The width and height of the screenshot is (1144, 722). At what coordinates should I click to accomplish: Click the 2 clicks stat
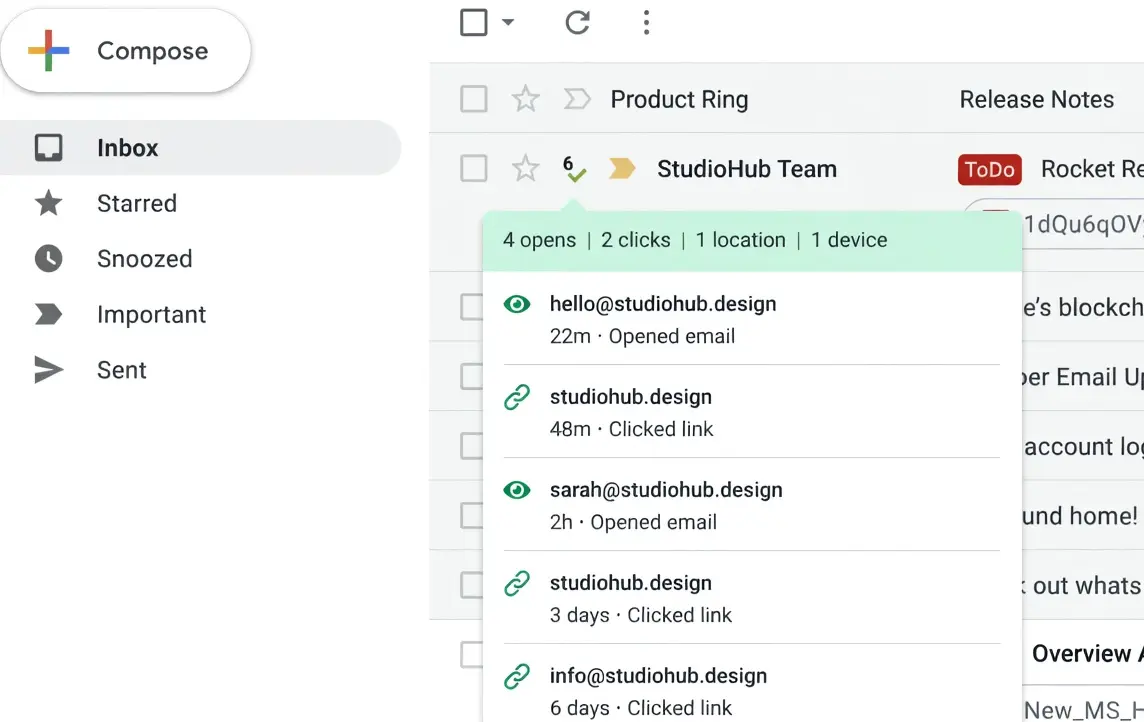(x=635, y=240)
